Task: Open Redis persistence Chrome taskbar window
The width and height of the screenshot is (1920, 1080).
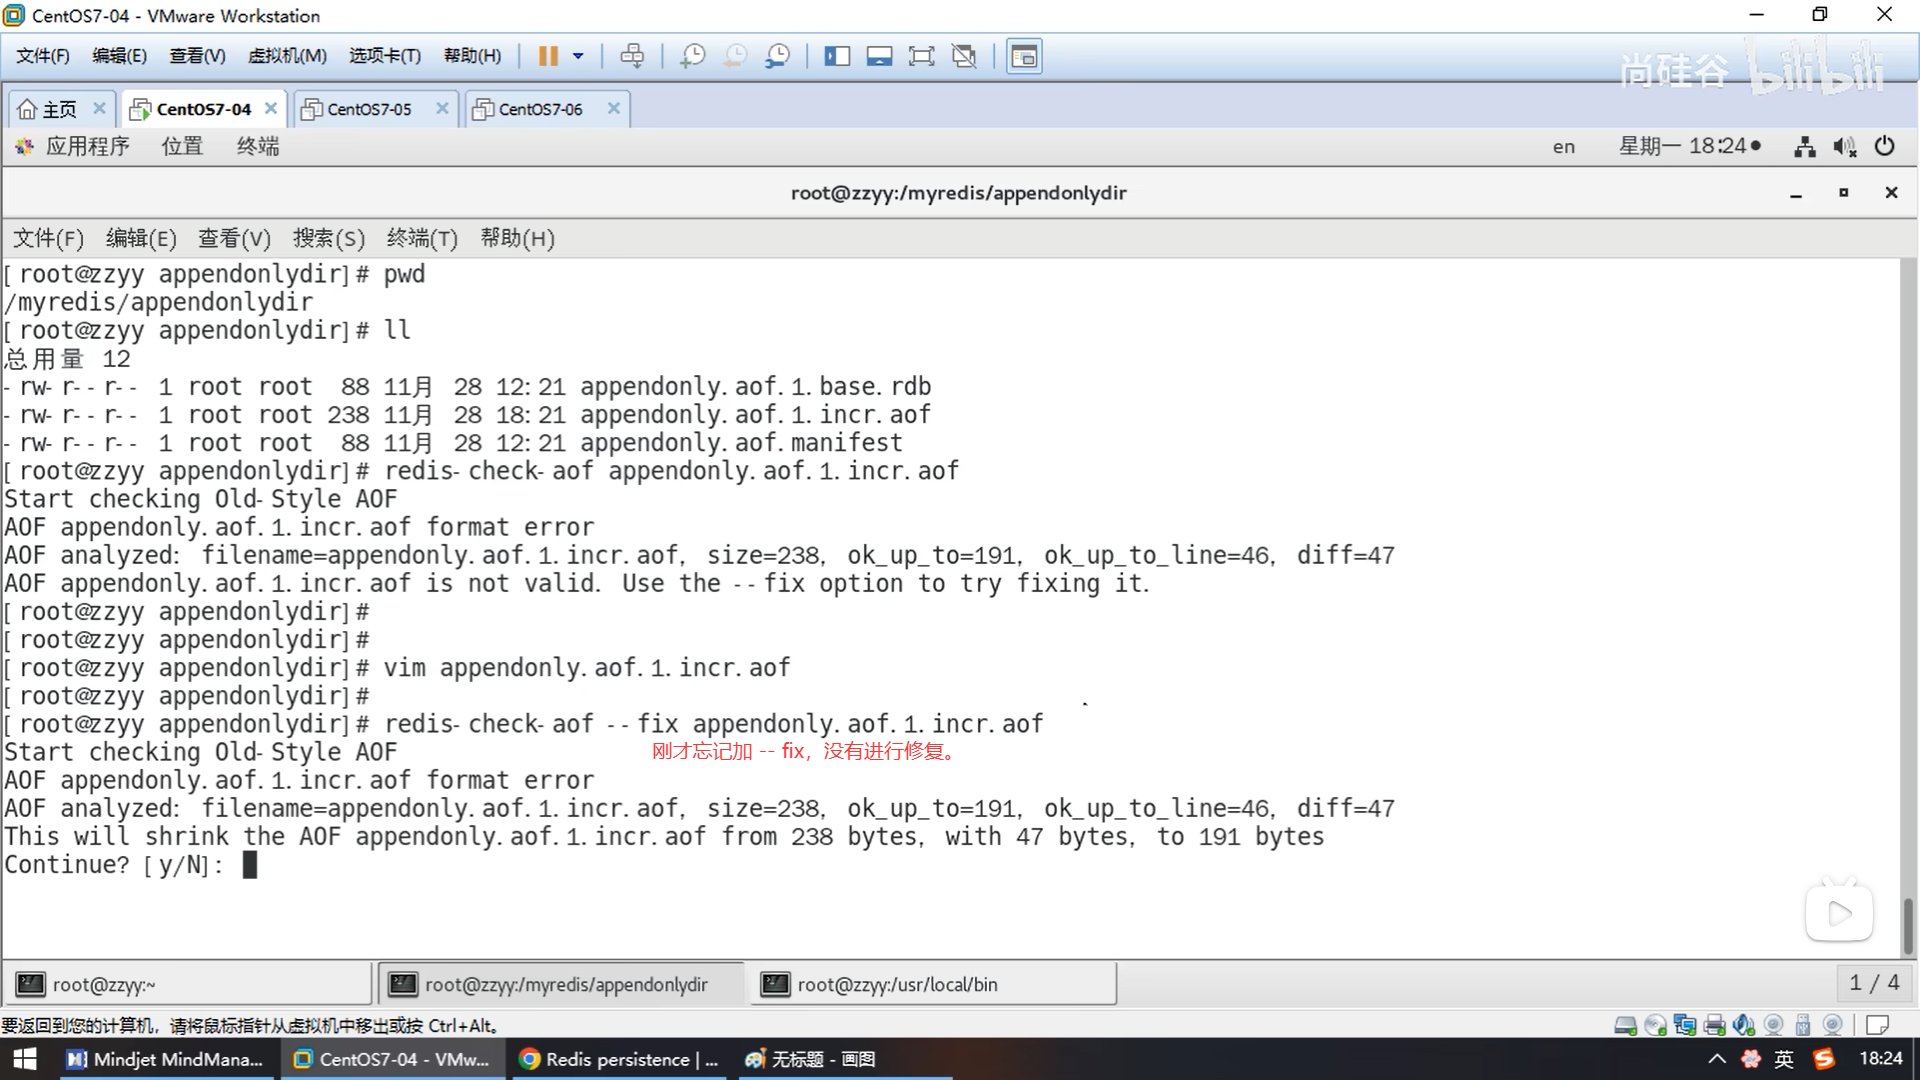Action: 620,1059
